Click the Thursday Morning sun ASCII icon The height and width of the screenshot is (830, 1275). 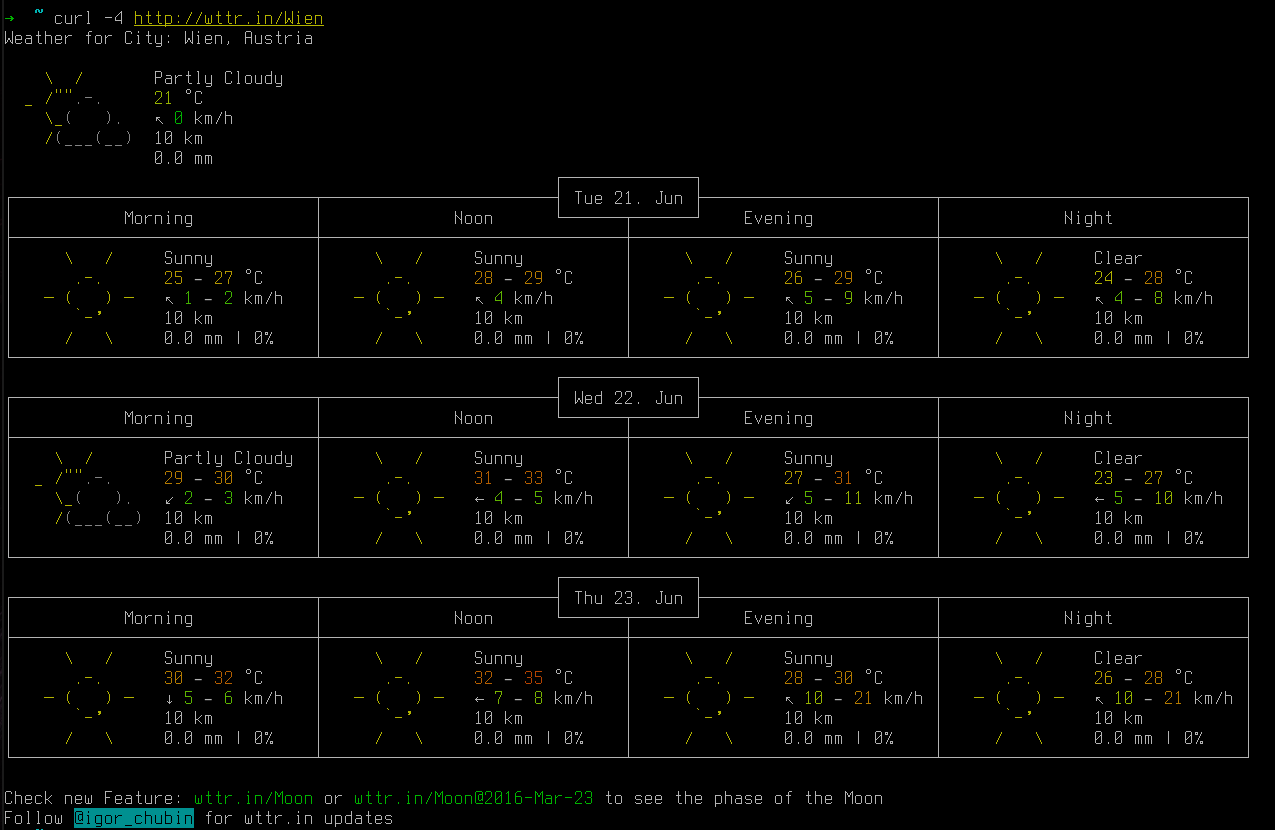(x=89, y=698)
